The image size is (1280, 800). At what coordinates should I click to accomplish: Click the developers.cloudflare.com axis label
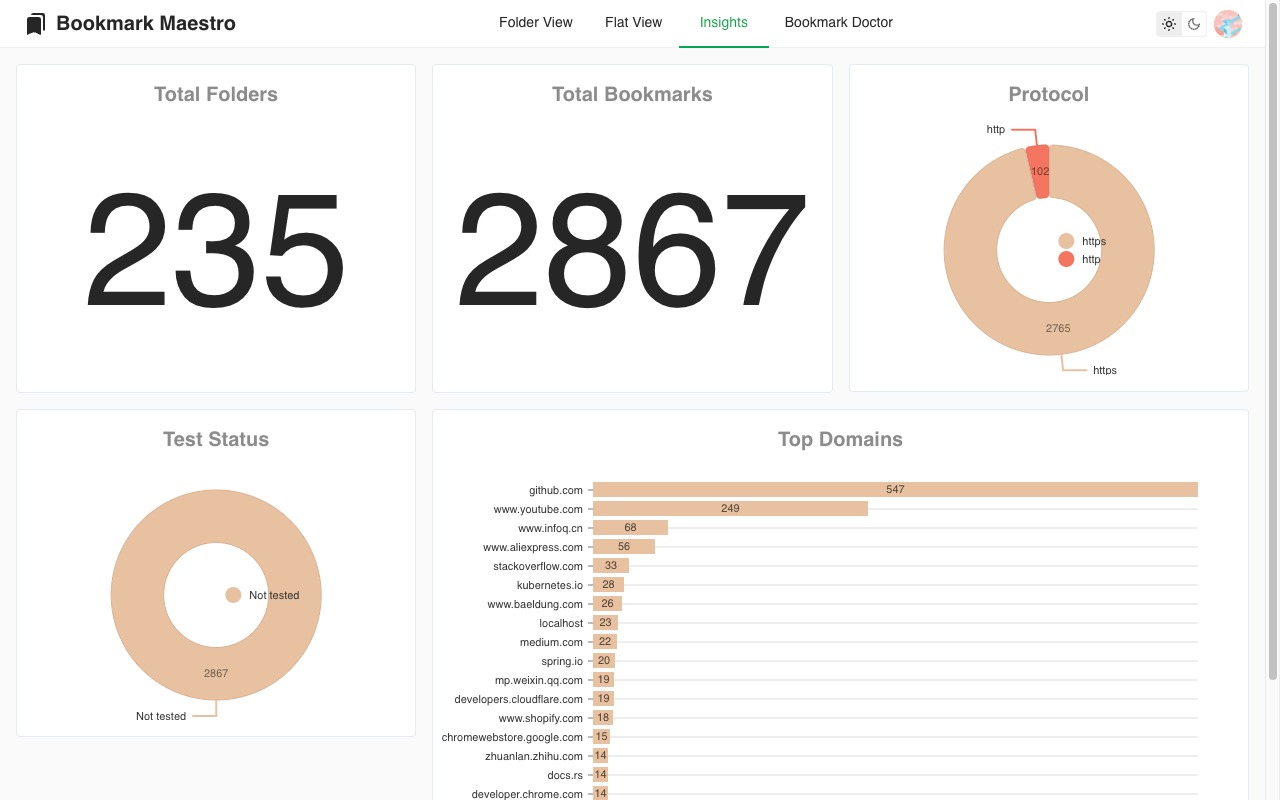518,699
